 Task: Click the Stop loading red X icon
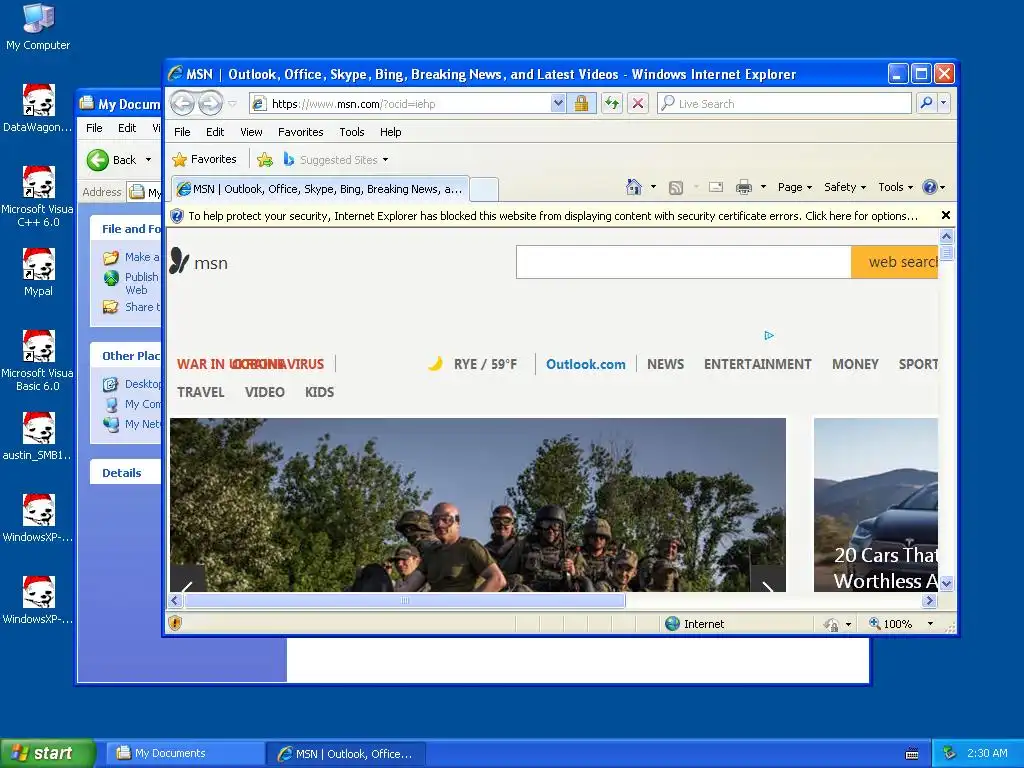pyautogui.click(x=638, y=103)
